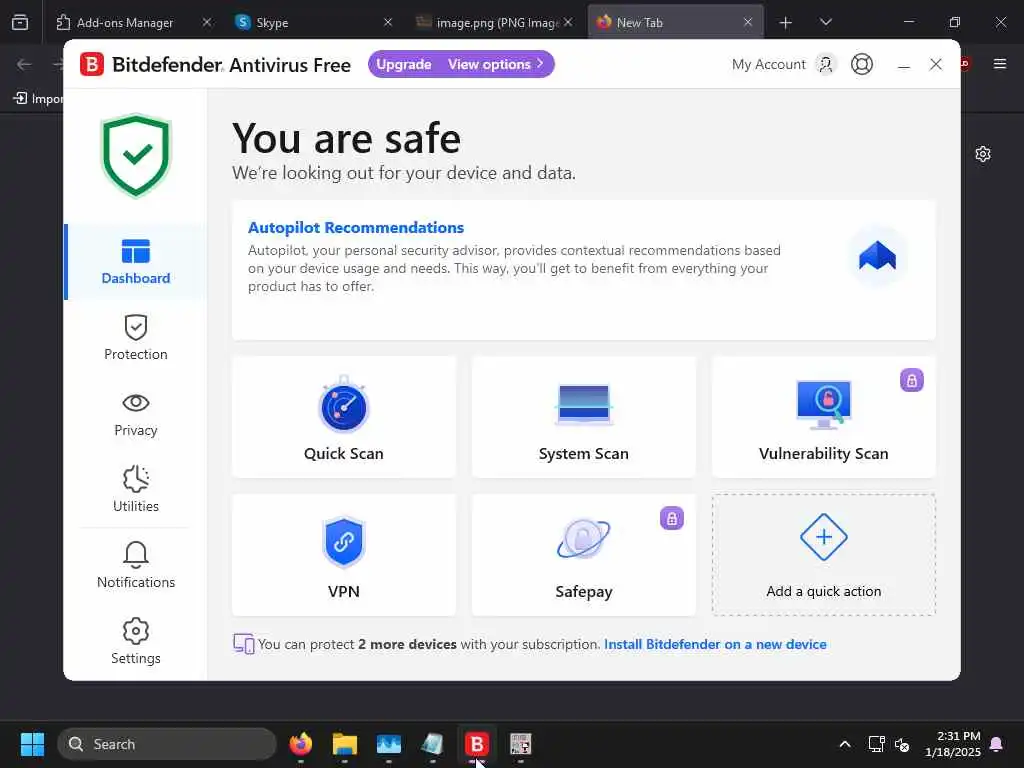Open File Explorer from the taskbar
Image resolution: width=1024 pixels, height=768 pixels.
click(345, 744)
